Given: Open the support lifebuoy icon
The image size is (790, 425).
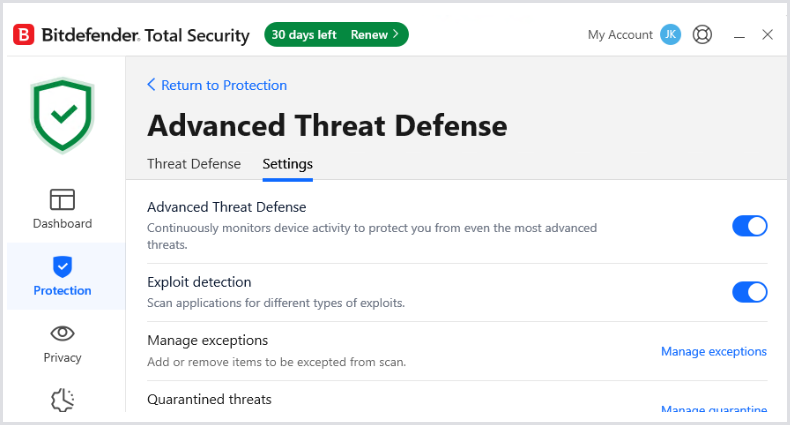Looking at the screenshot, I should (703, 35).
